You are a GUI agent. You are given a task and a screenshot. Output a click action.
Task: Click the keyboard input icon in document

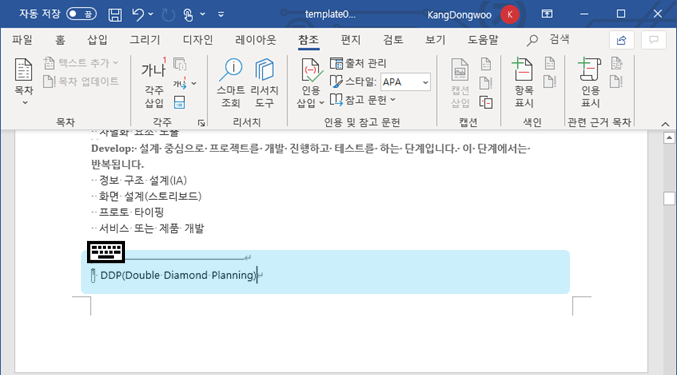click(x=106, y=252)
